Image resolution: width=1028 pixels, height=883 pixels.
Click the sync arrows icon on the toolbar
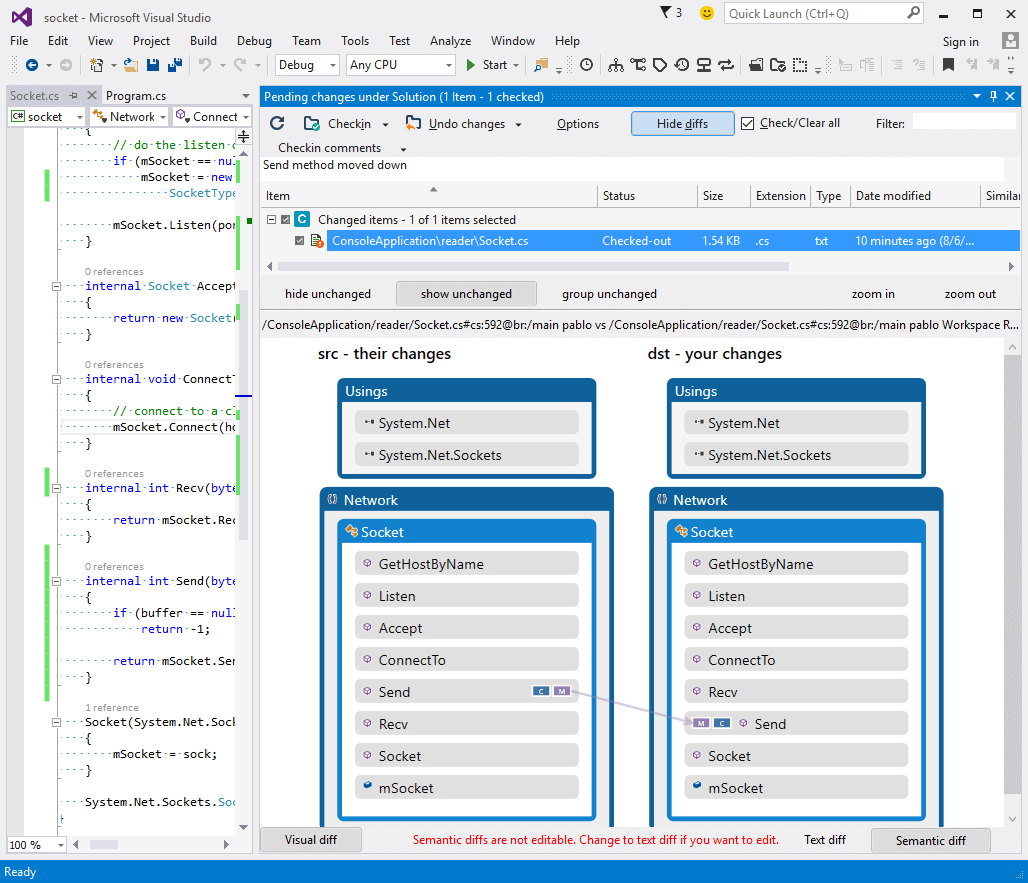pos(726,66)
